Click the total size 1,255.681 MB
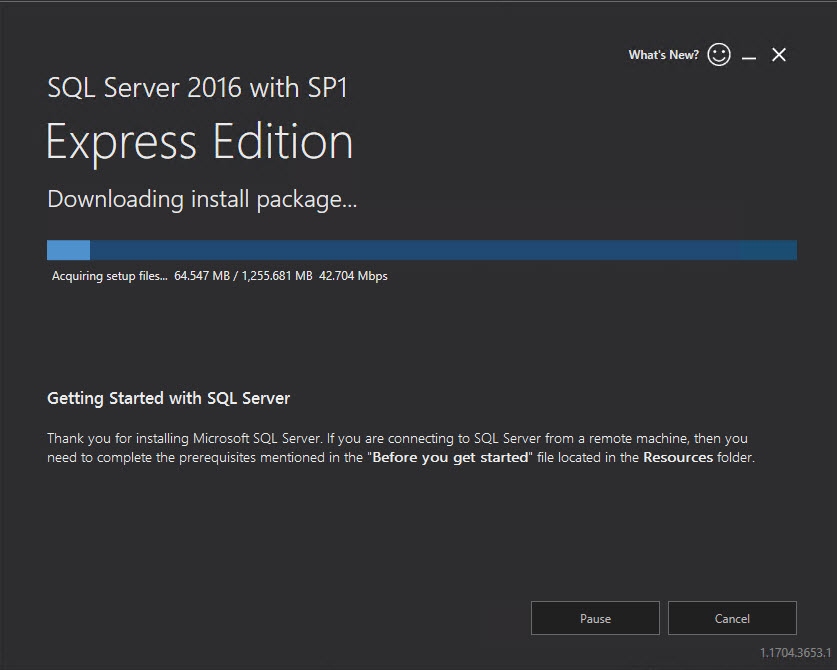 277,276
